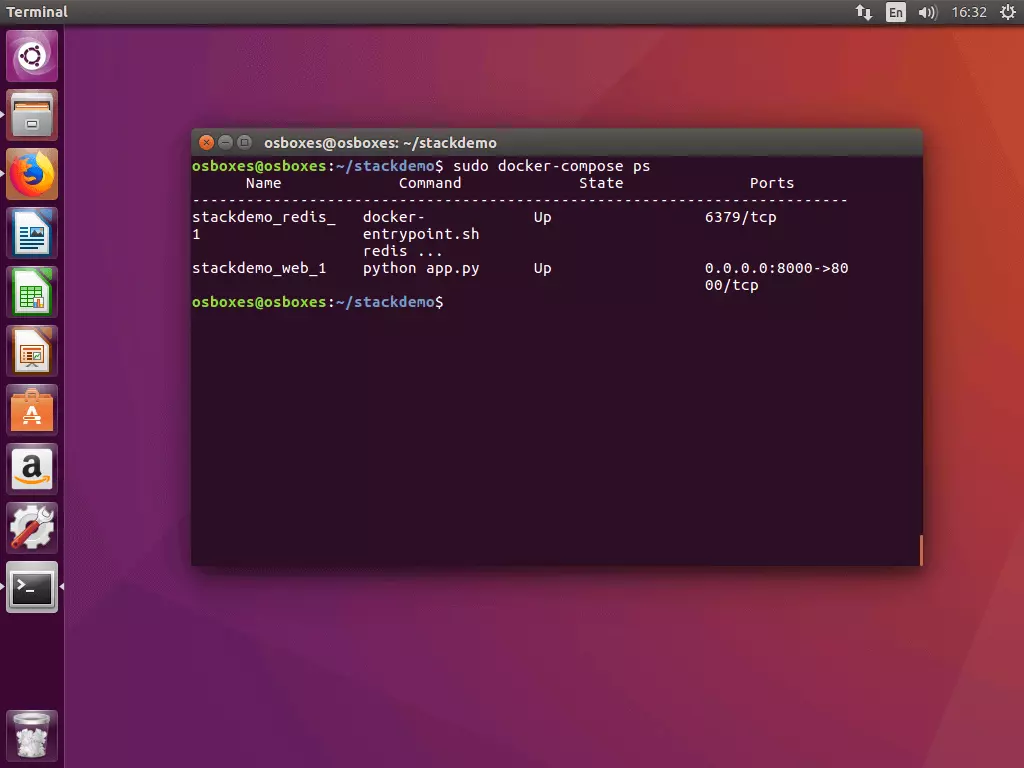The image size is (1024, 768).
Task: Close the terminal window
Action: click(x=206, y=142)
